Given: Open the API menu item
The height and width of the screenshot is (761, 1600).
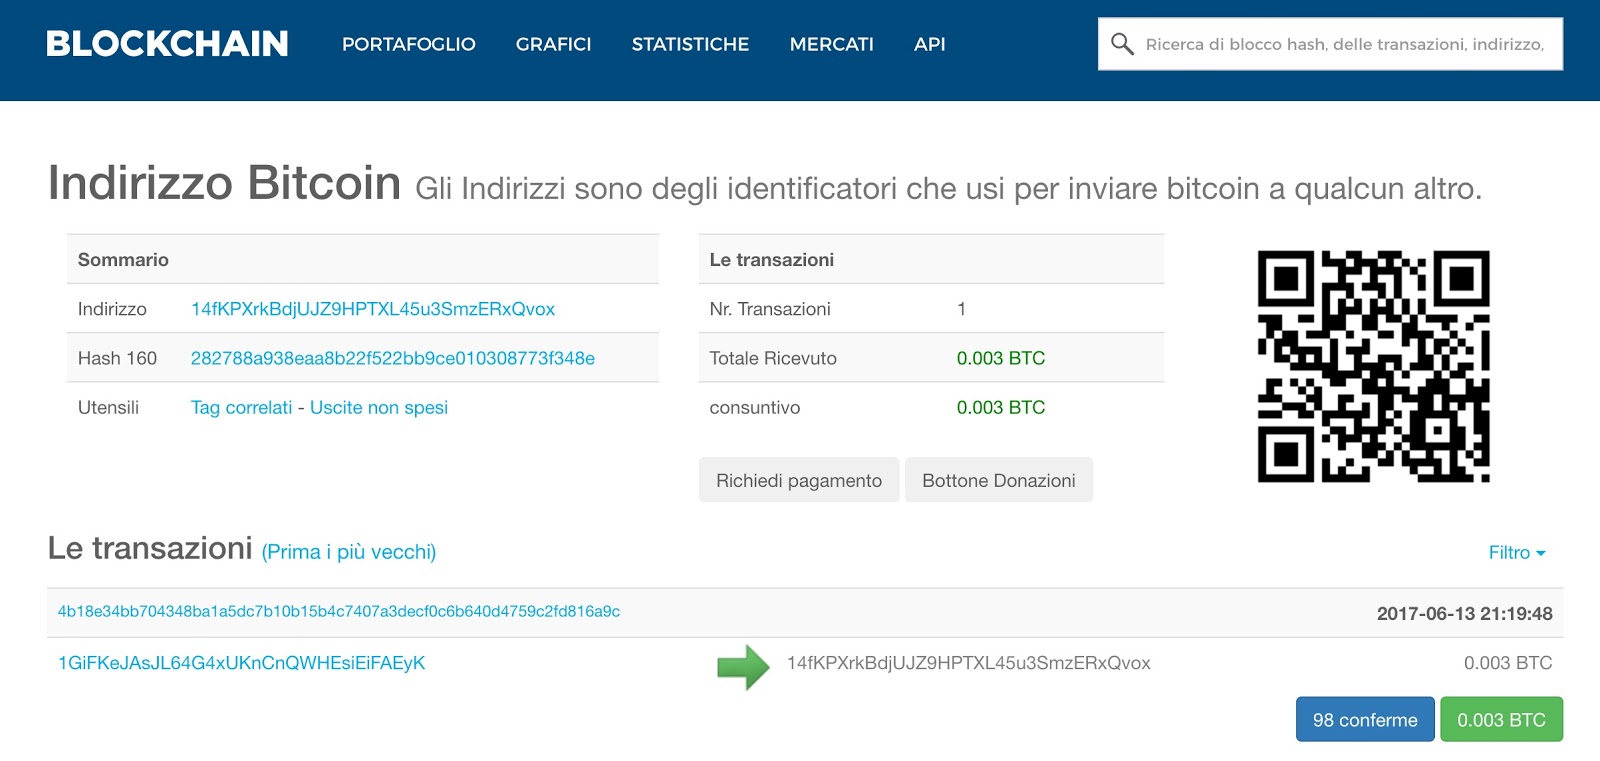Looking at the screenshot, I should 930,44.
